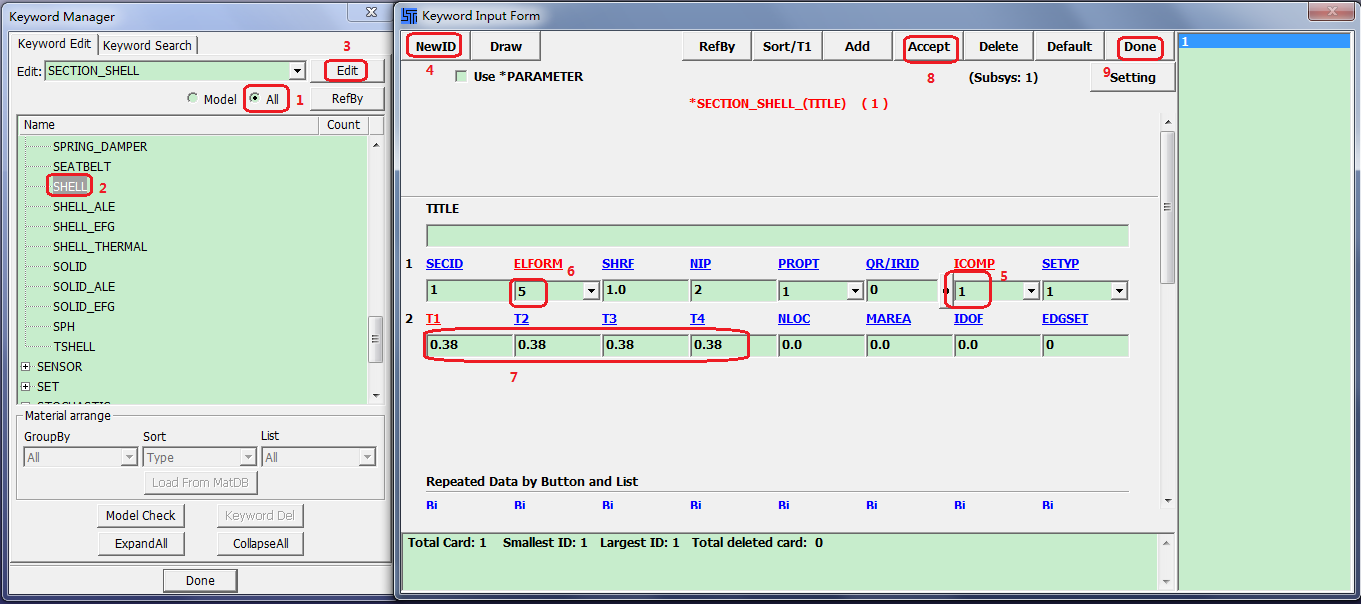The height and width of the screenshot is (604, 1361).
Task: Expand the SET tree node
Action: [x=26, y=387]
